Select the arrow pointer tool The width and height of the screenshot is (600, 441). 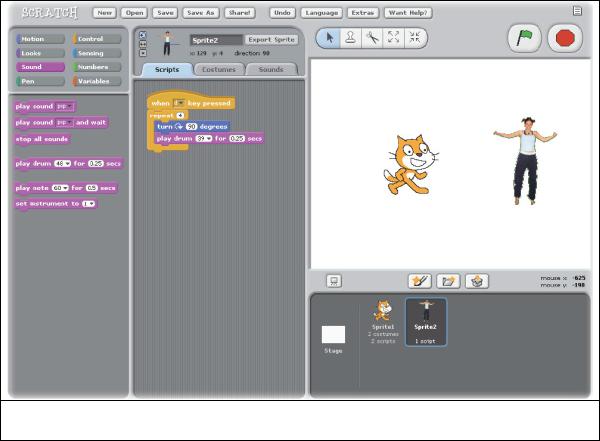[329, 38]
